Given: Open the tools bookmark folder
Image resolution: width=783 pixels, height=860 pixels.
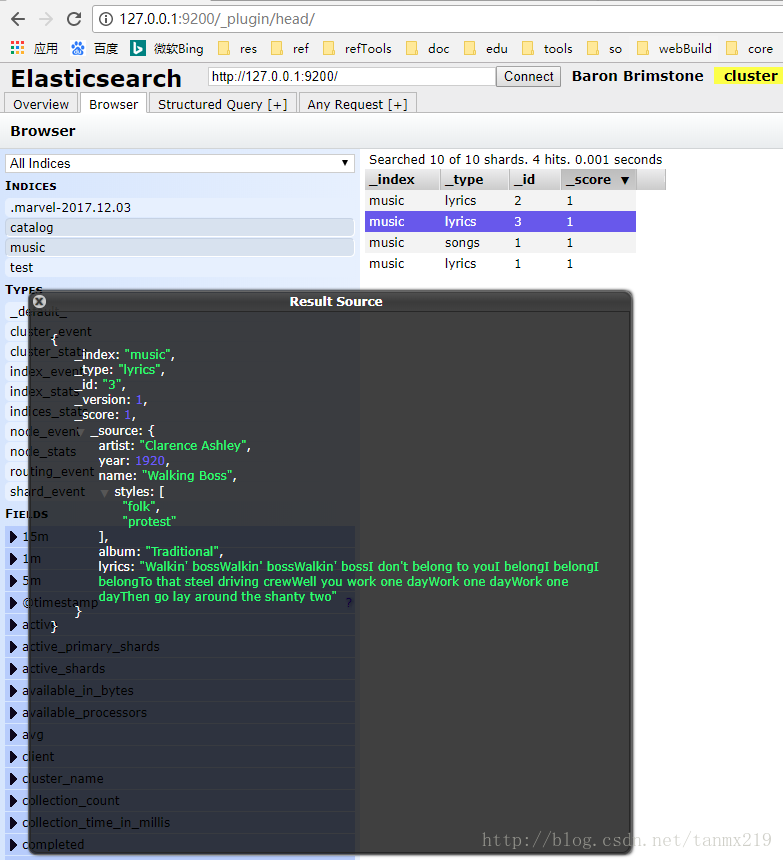Looking at the screenshot, I should (547, 48).
